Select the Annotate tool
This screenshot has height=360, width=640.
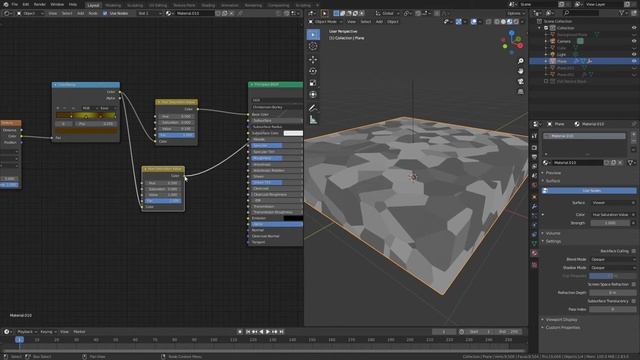313,108
